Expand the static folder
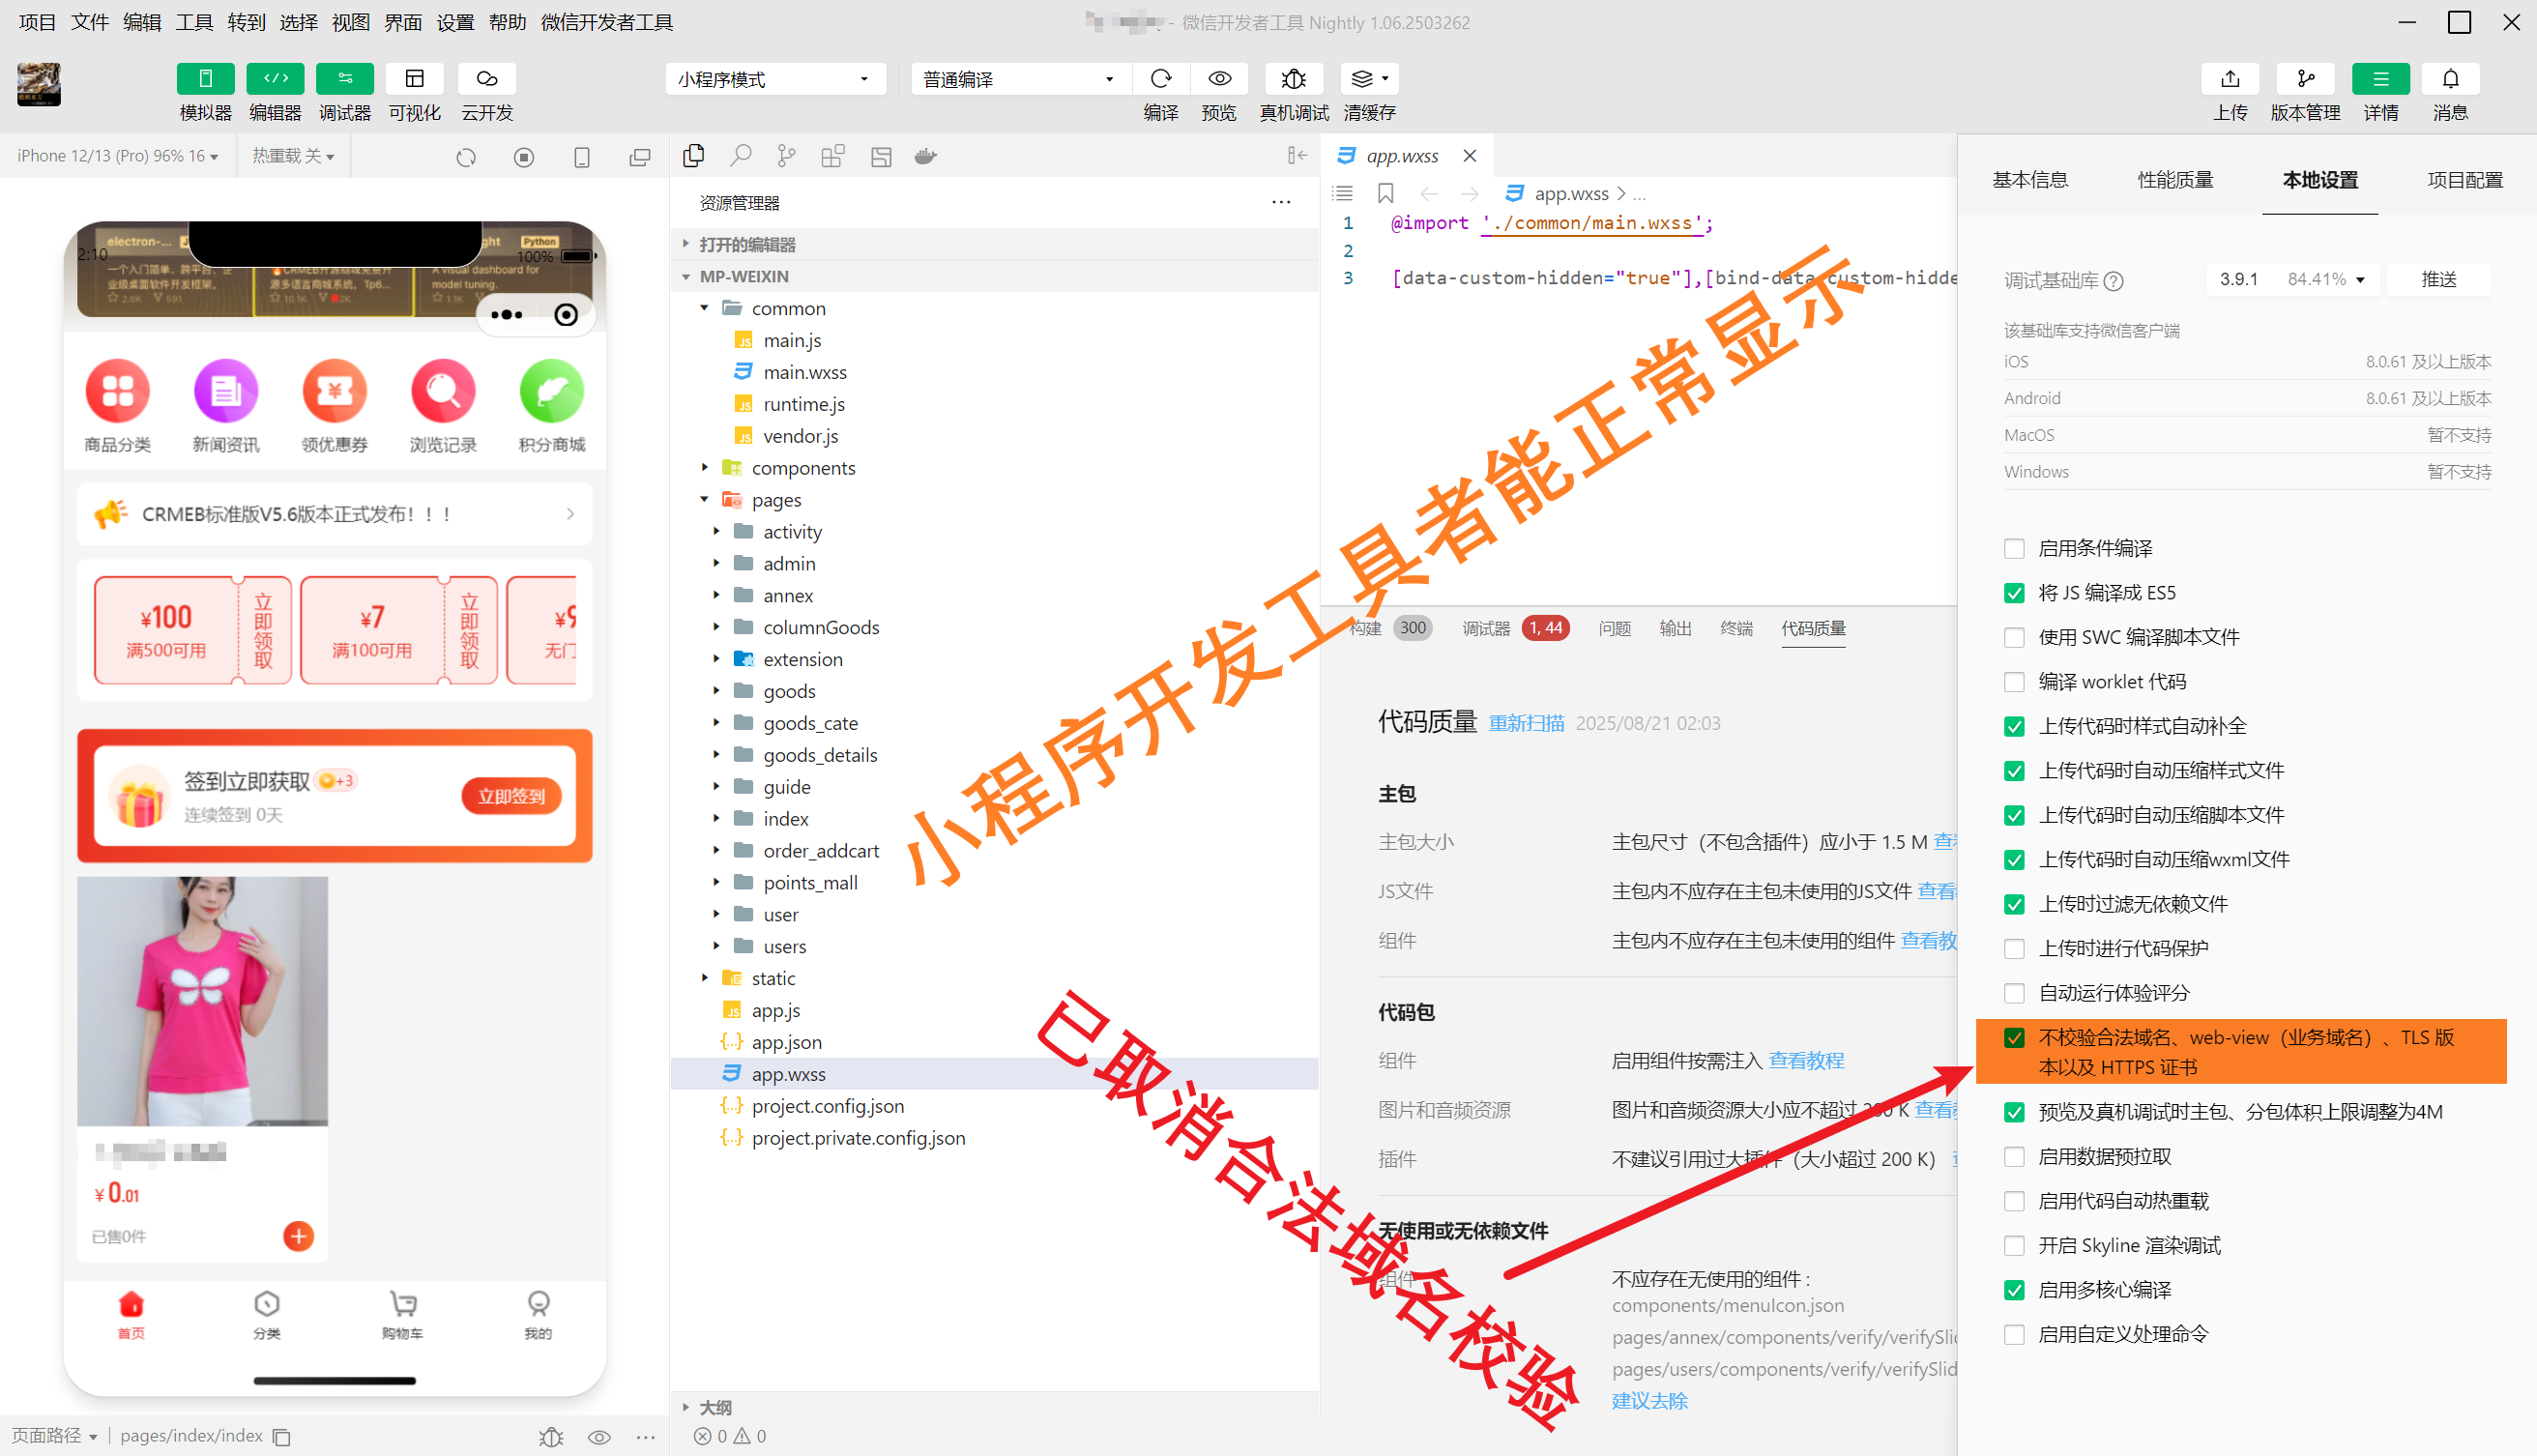2537x1456 pixels. (704, 978)
